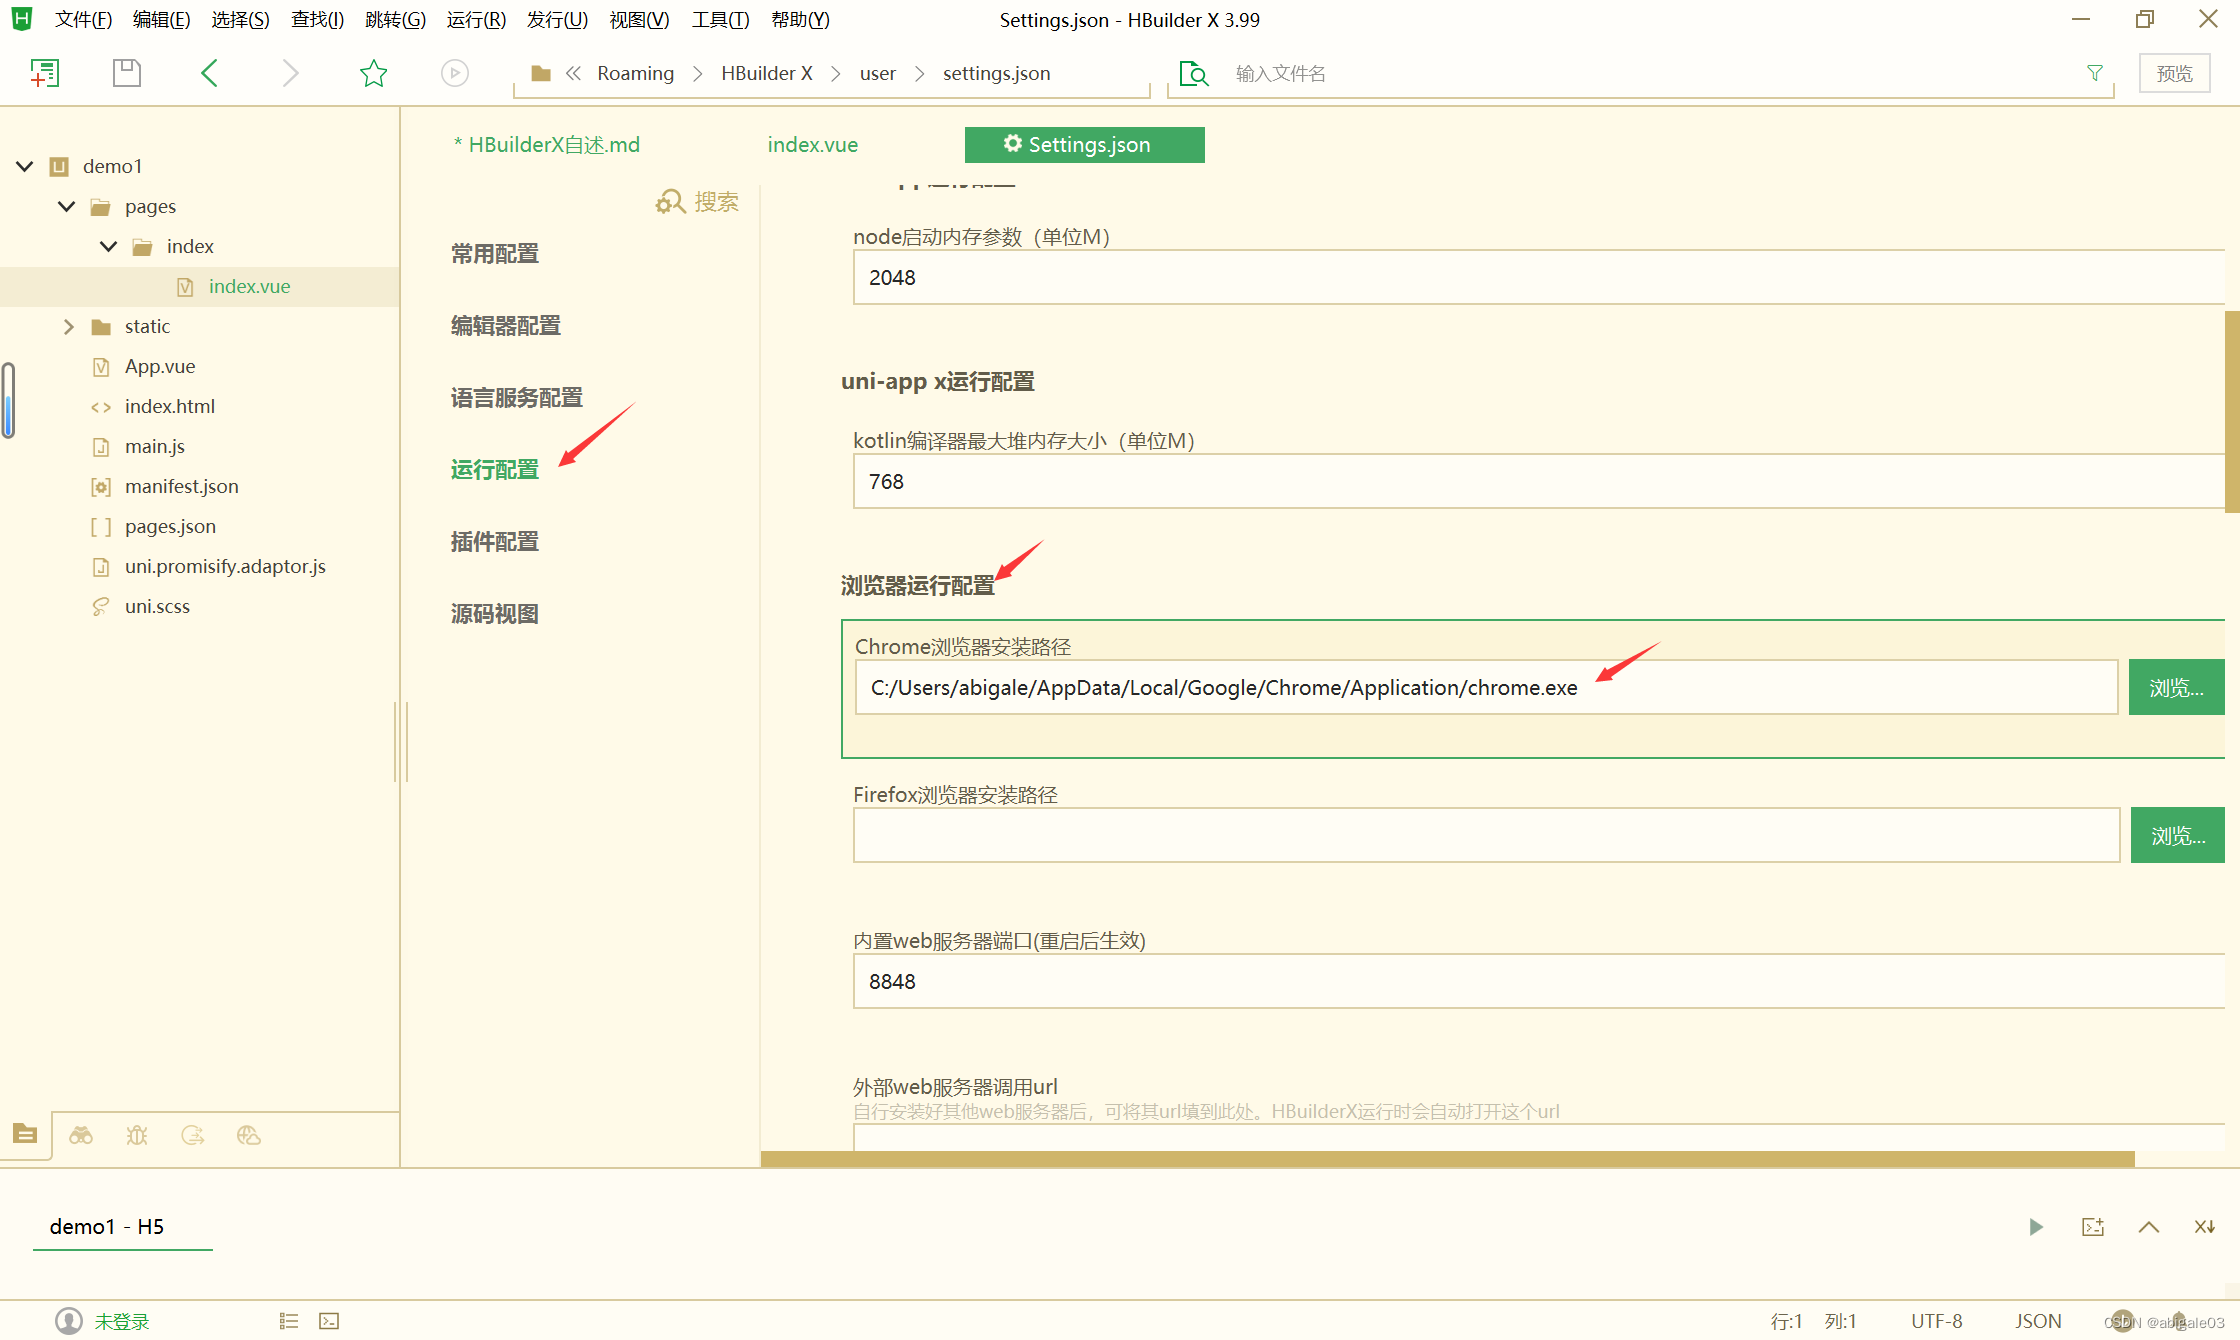Click the settings search icon
The image size is (2240, 1340).
pos(670,202)
